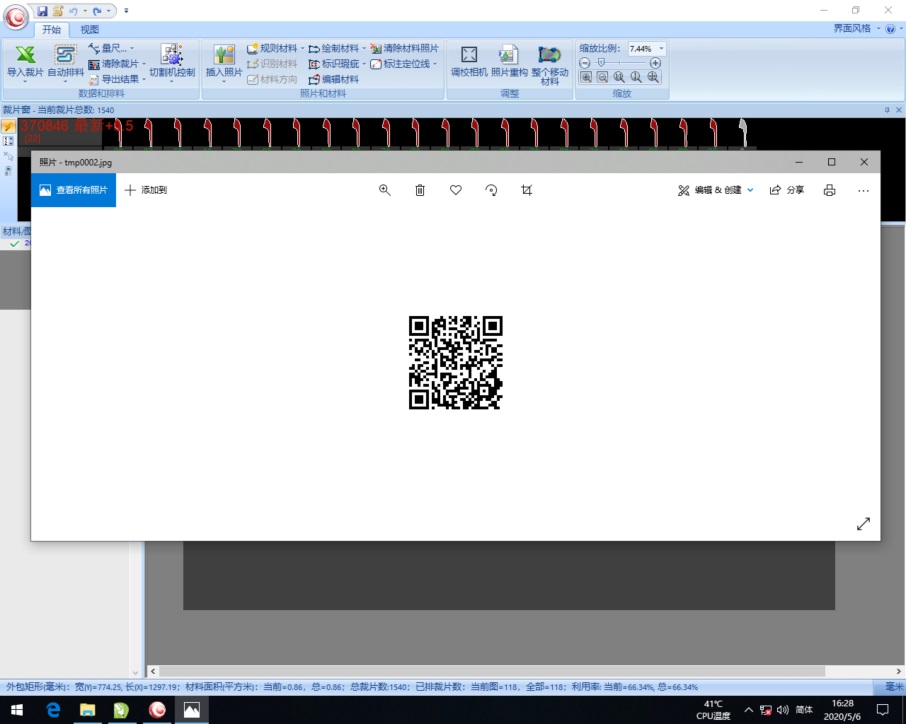Viewport: 906px width, 724px height.
Task: Toggle fullscreen with the diagonal arrows icon
Action: tap(863, 524)
